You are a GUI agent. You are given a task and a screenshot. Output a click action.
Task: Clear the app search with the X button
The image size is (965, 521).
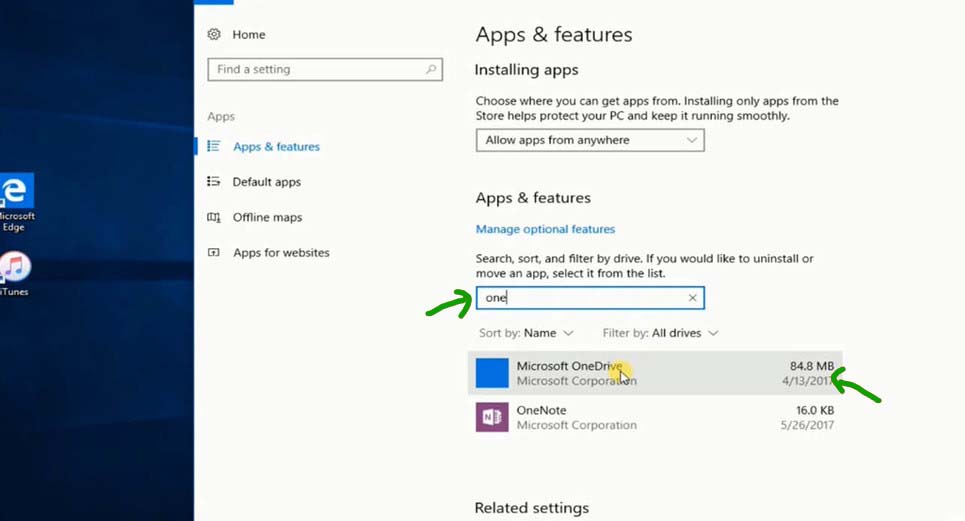pyautogui.click(x=692, y=298)
